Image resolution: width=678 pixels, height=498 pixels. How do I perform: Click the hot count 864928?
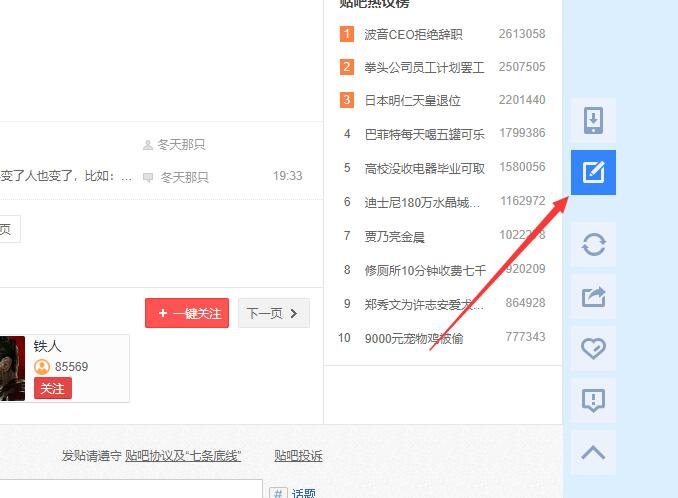point(525,303)
